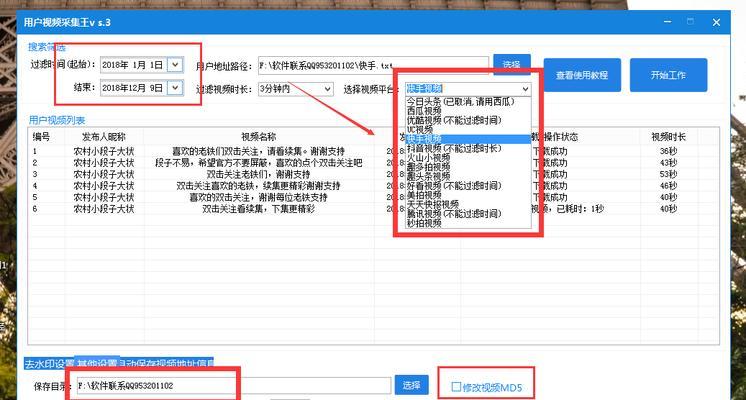Select UC视频 from the platform list
This screenshot has width=746, height=400.
(x=420, y=129)
